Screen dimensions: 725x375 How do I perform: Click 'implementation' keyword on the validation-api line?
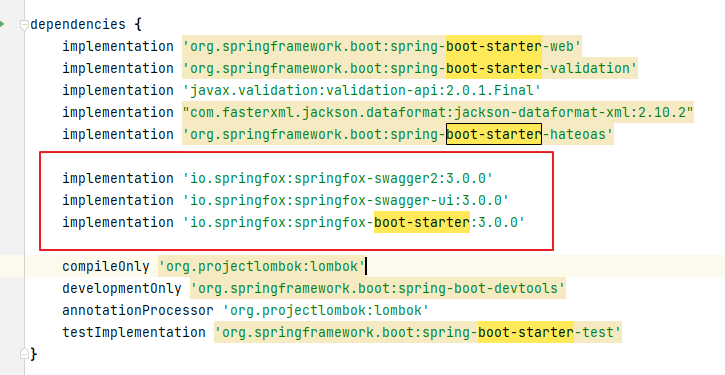click(118, 90)
